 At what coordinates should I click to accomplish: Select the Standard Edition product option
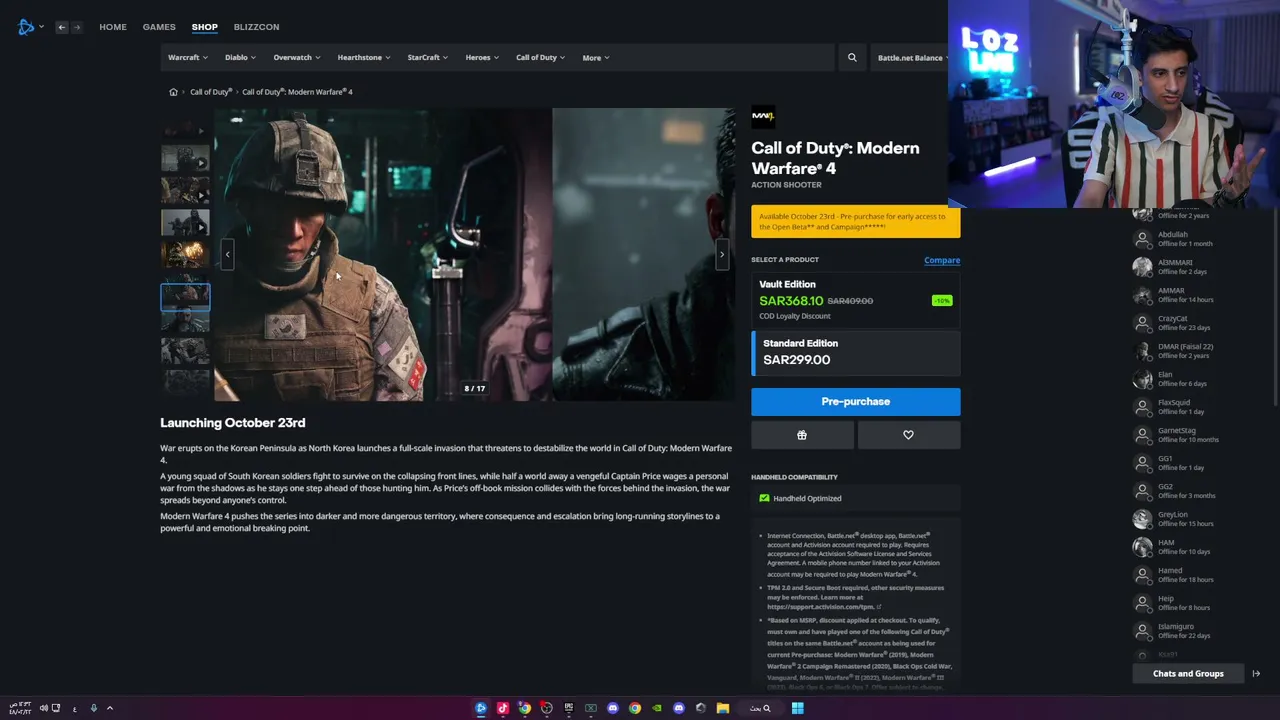pyautogui.click(x=856, y=353)
